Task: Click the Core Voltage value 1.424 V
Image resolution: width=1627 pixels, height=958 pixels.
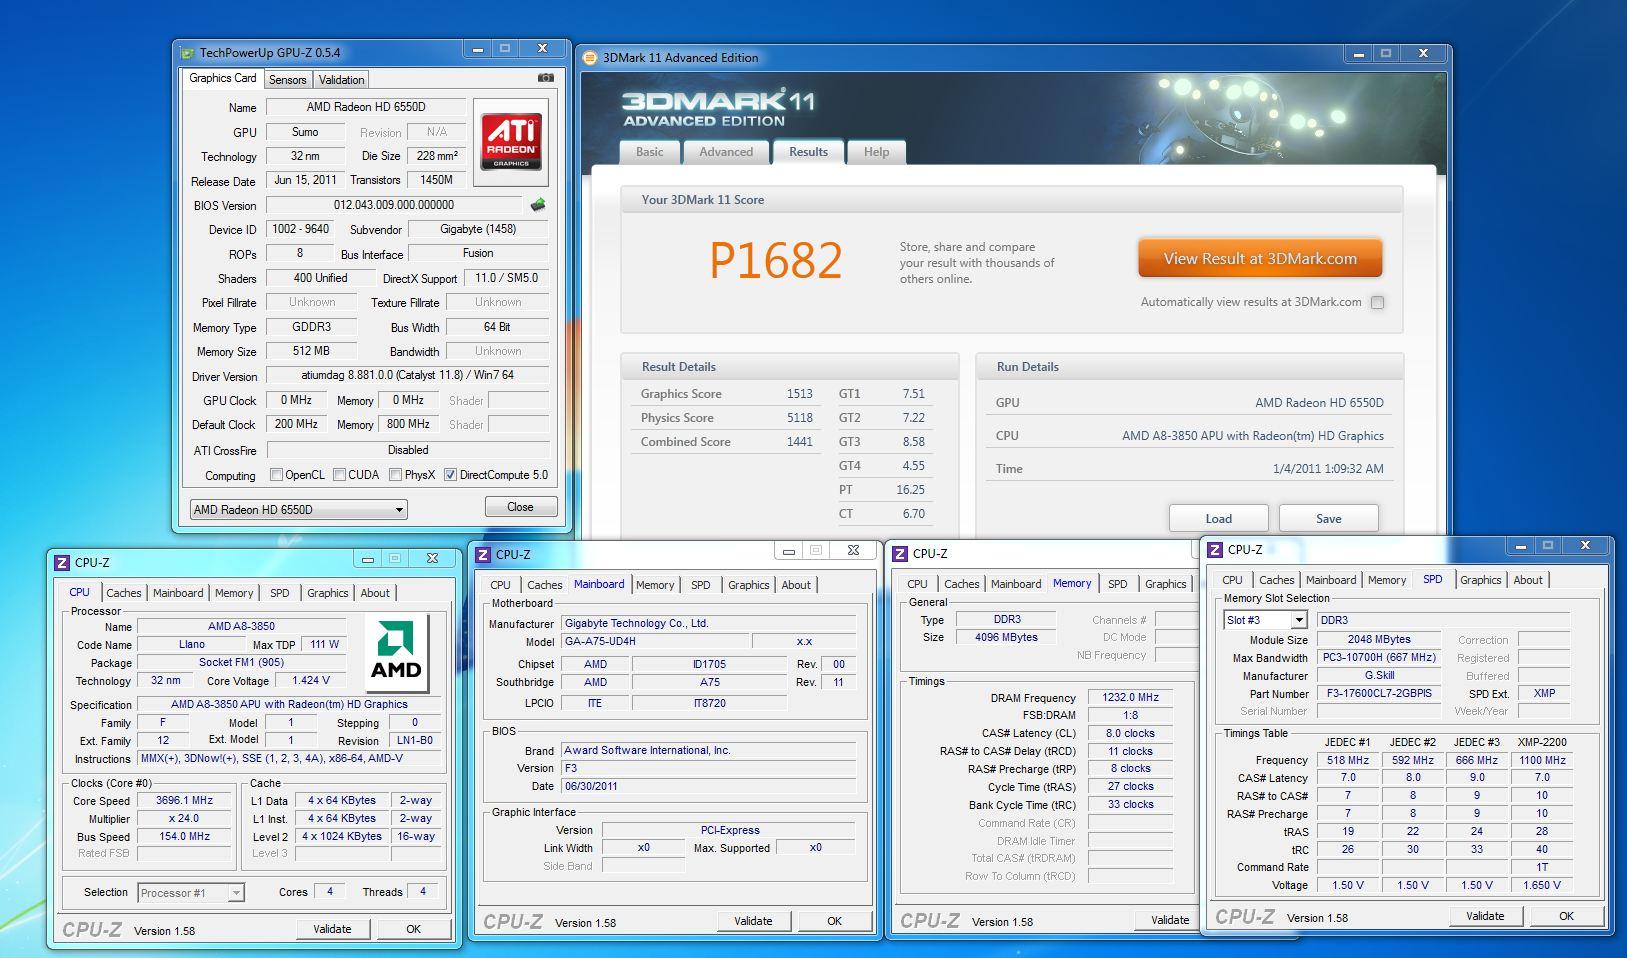Action: 311,681
